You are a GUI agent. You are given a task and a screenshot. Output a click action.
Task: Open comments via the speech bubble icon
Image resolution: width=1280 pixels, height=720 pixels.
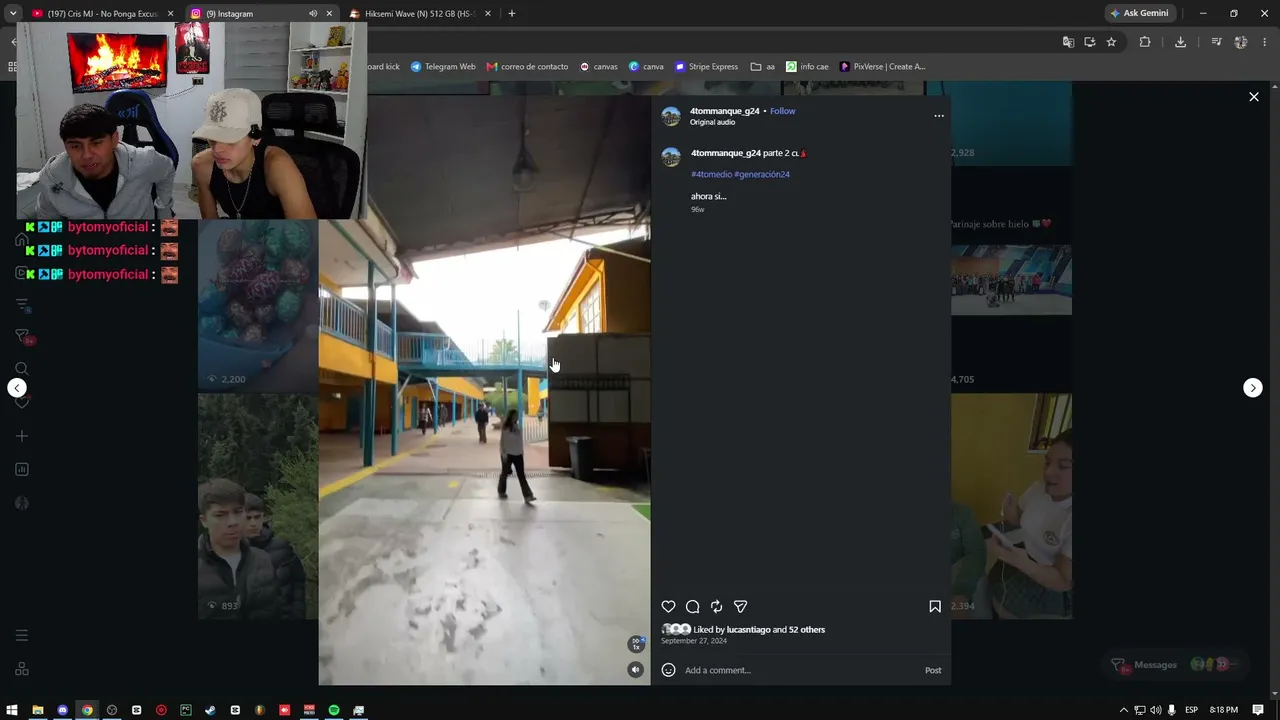pyautogui.click(x=692, y=607)
